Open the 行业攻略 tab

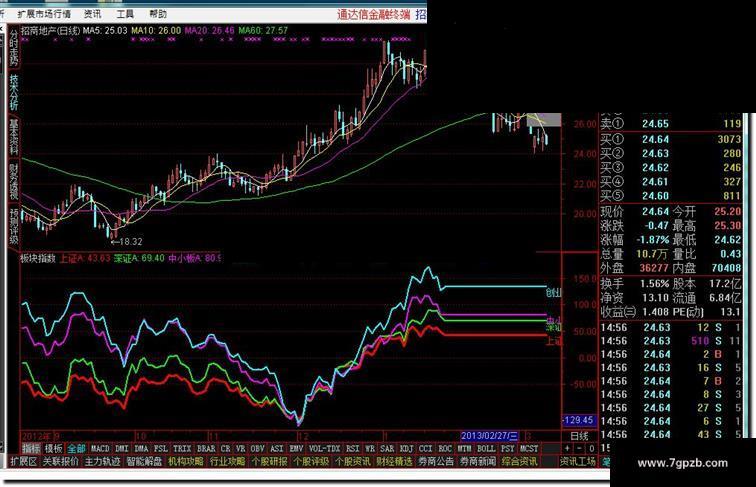(x=228, y=461)
